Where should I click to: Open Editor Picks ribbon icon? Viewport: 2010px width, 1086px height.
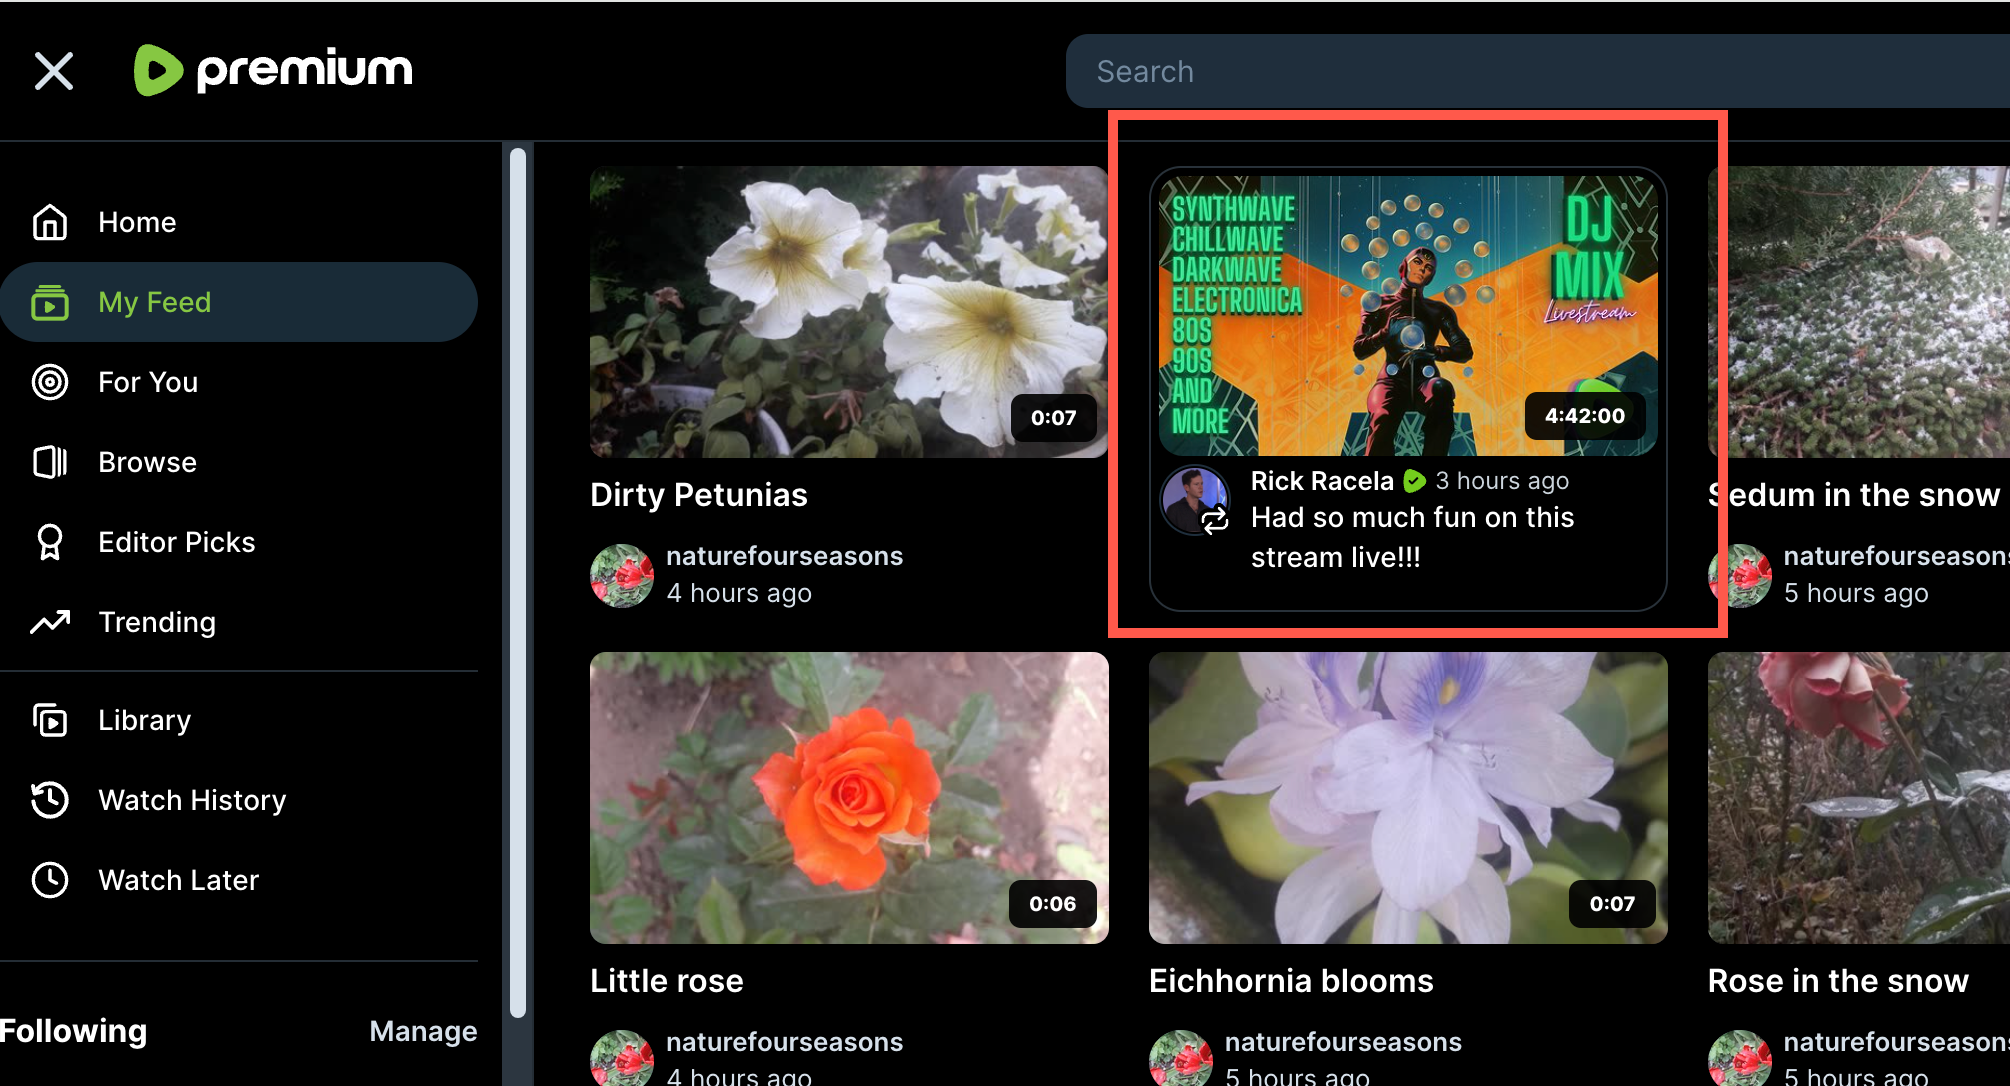50,542
